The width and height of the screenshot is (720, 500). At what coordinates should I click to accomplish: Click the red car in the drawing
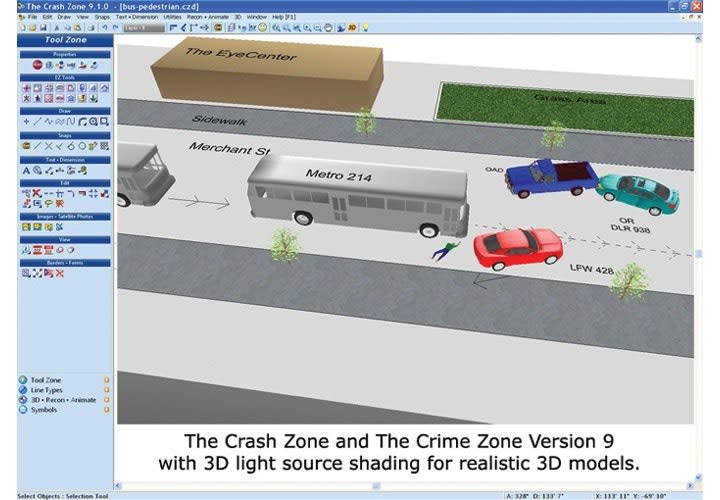pos(517,247)
